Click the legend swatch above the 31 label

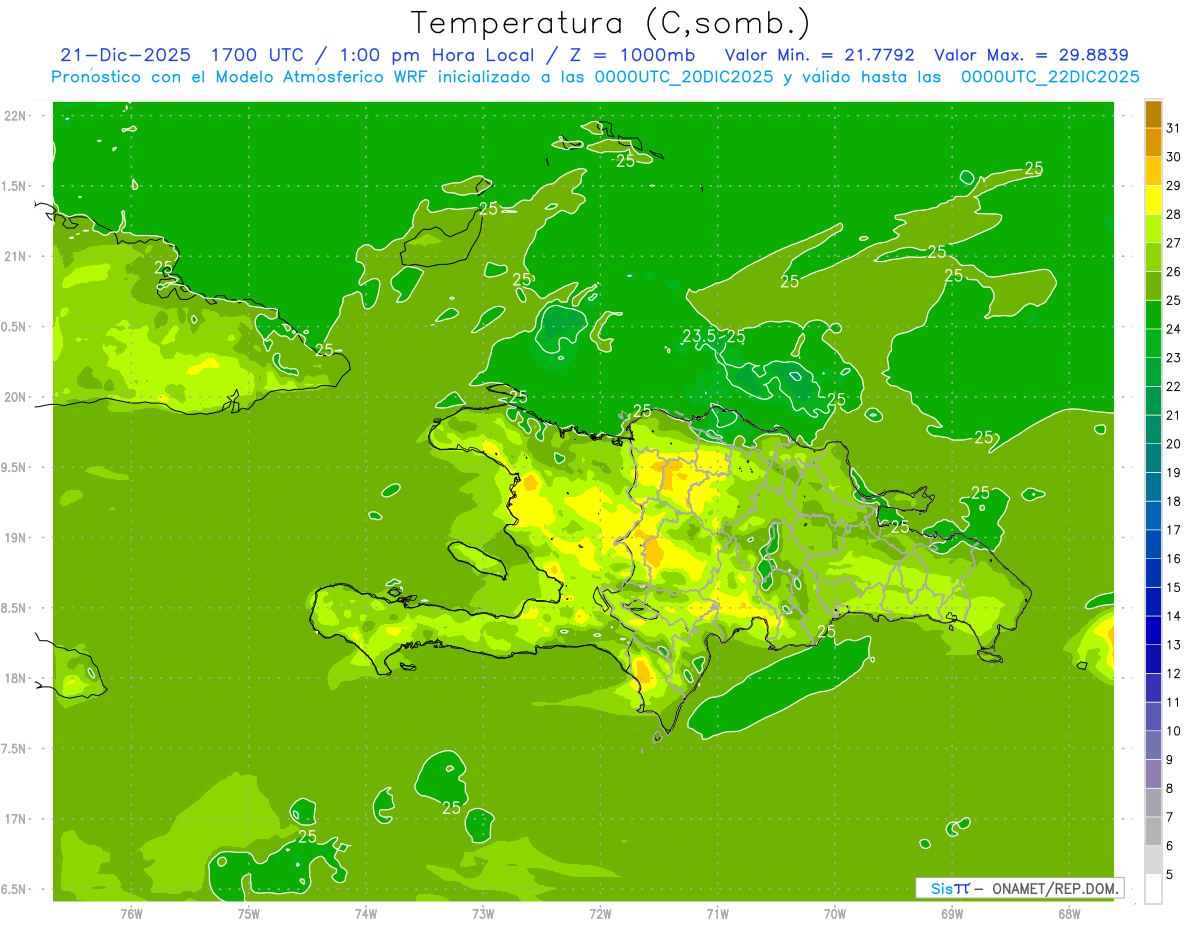[1153, 114]
